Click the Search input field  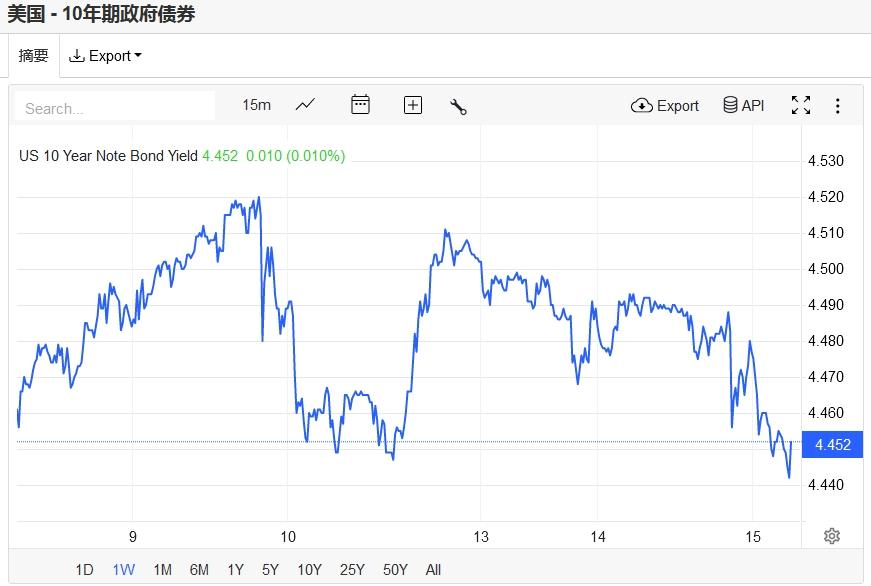[115, 108]
